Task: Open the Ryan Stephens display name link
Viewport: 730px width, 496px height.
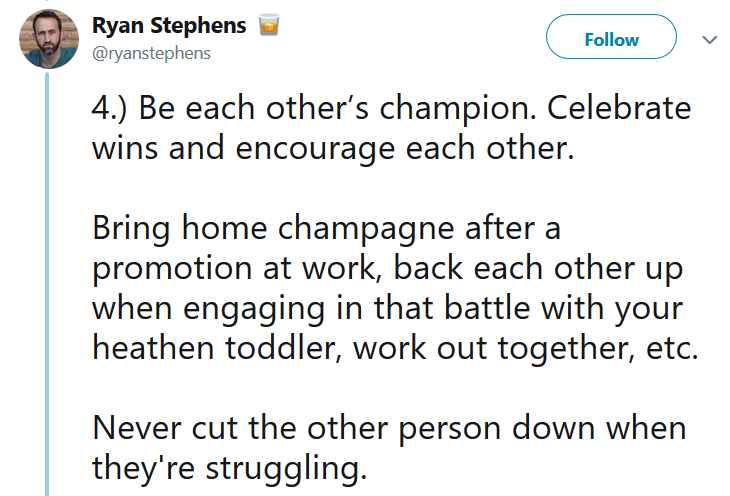Action: [x=169, y=25]
